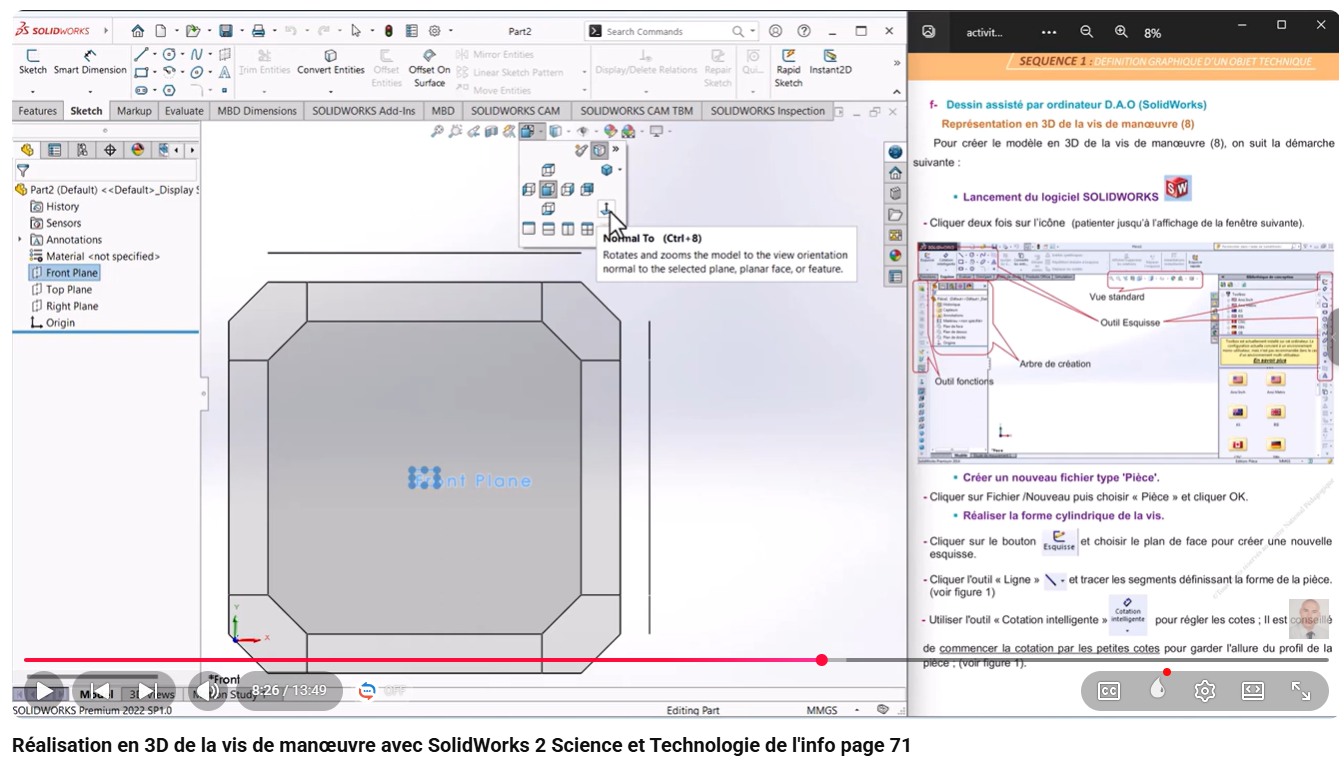Play the video
The width and height of the screenshot is (1339, 767).
[x=45, y=691]
